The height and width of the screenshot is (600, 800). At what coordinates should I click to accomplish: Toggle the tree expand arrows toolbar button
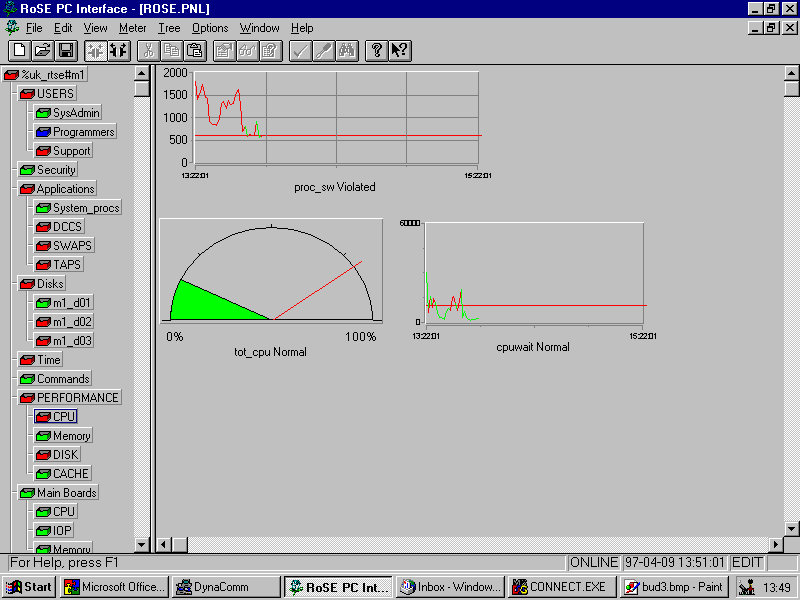[118, 50]
